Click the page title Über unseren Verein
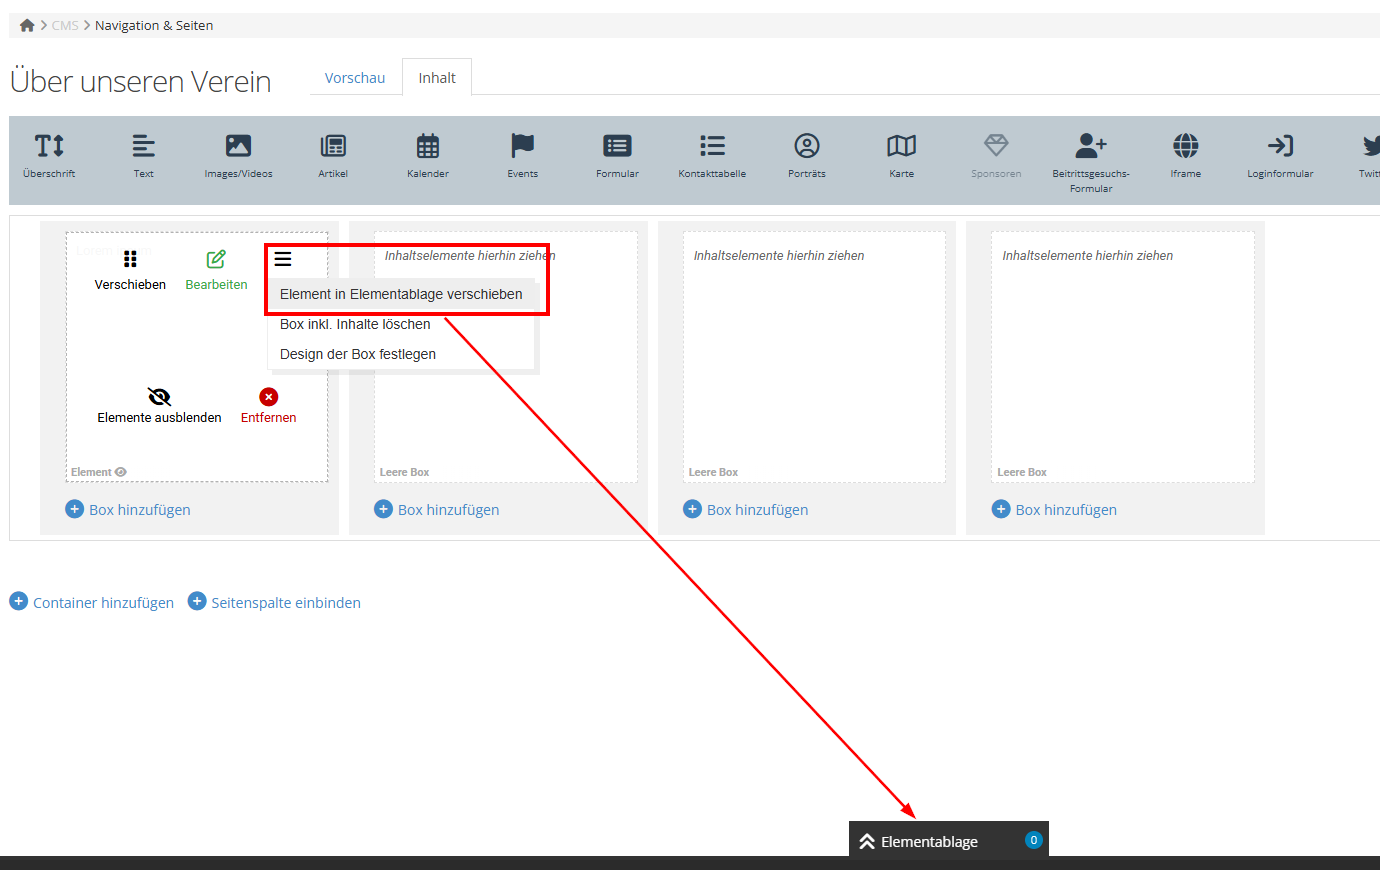The height and width of the screenshot is (870, 1380). tap(141, 81)
